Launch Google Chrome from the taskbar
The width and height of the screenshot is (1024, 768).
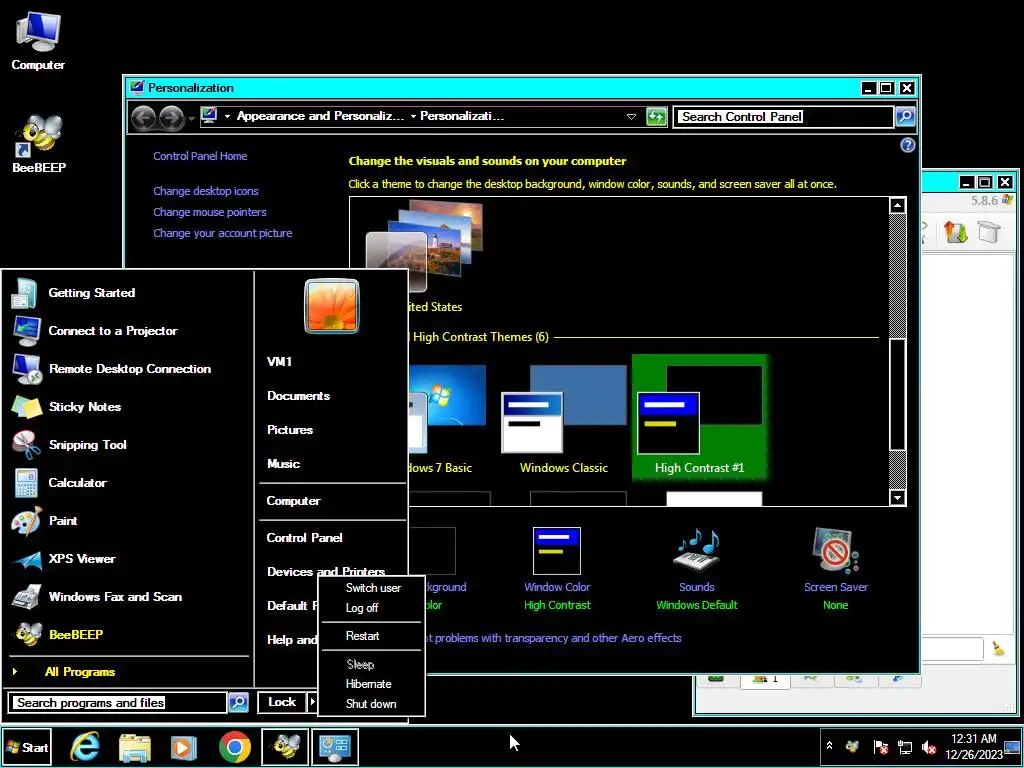coord(234,746)
